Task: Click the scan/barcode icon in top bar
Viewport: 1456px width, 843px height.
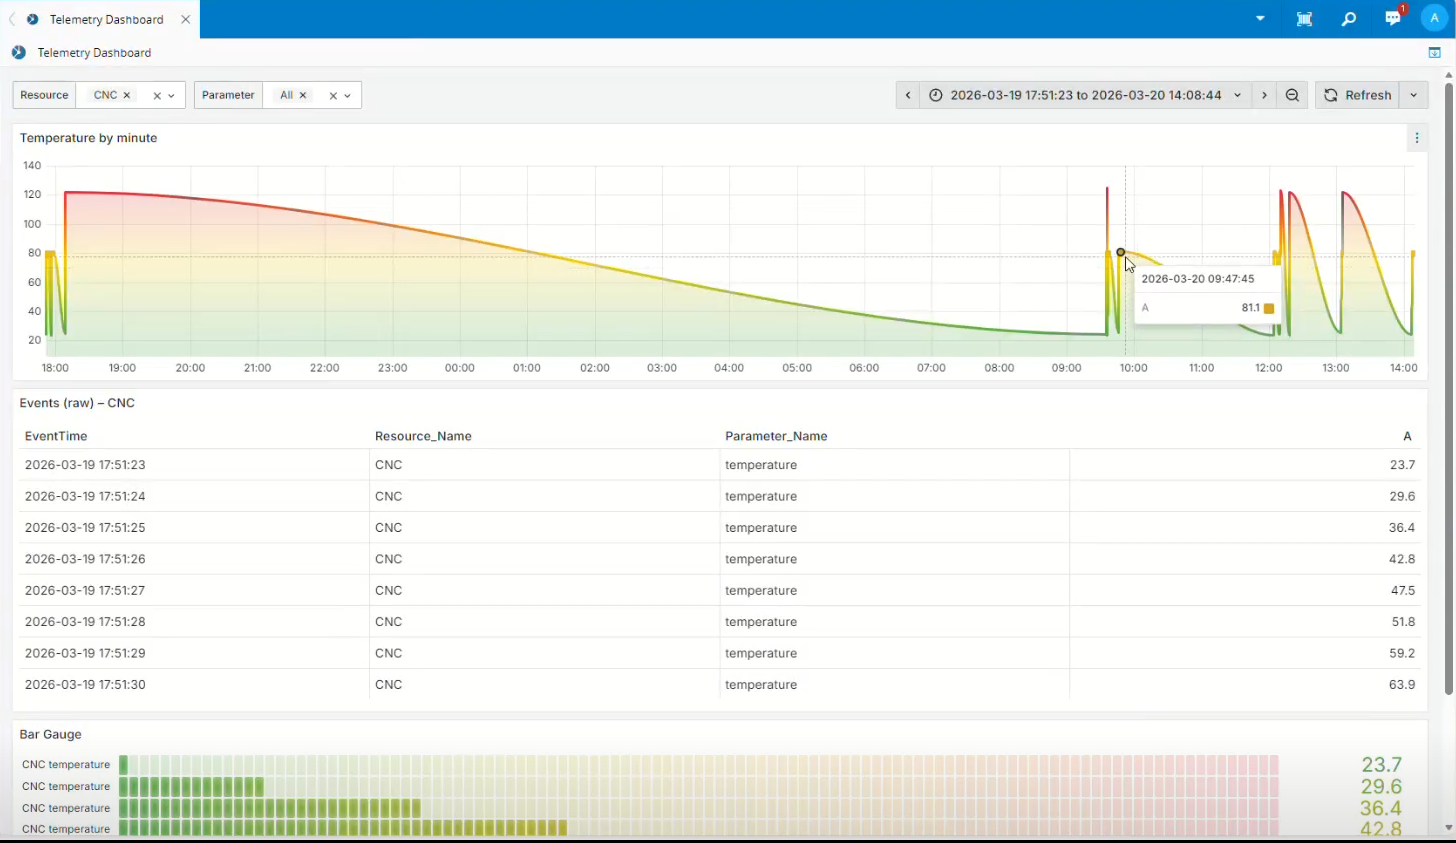Action: point(1304,18)
